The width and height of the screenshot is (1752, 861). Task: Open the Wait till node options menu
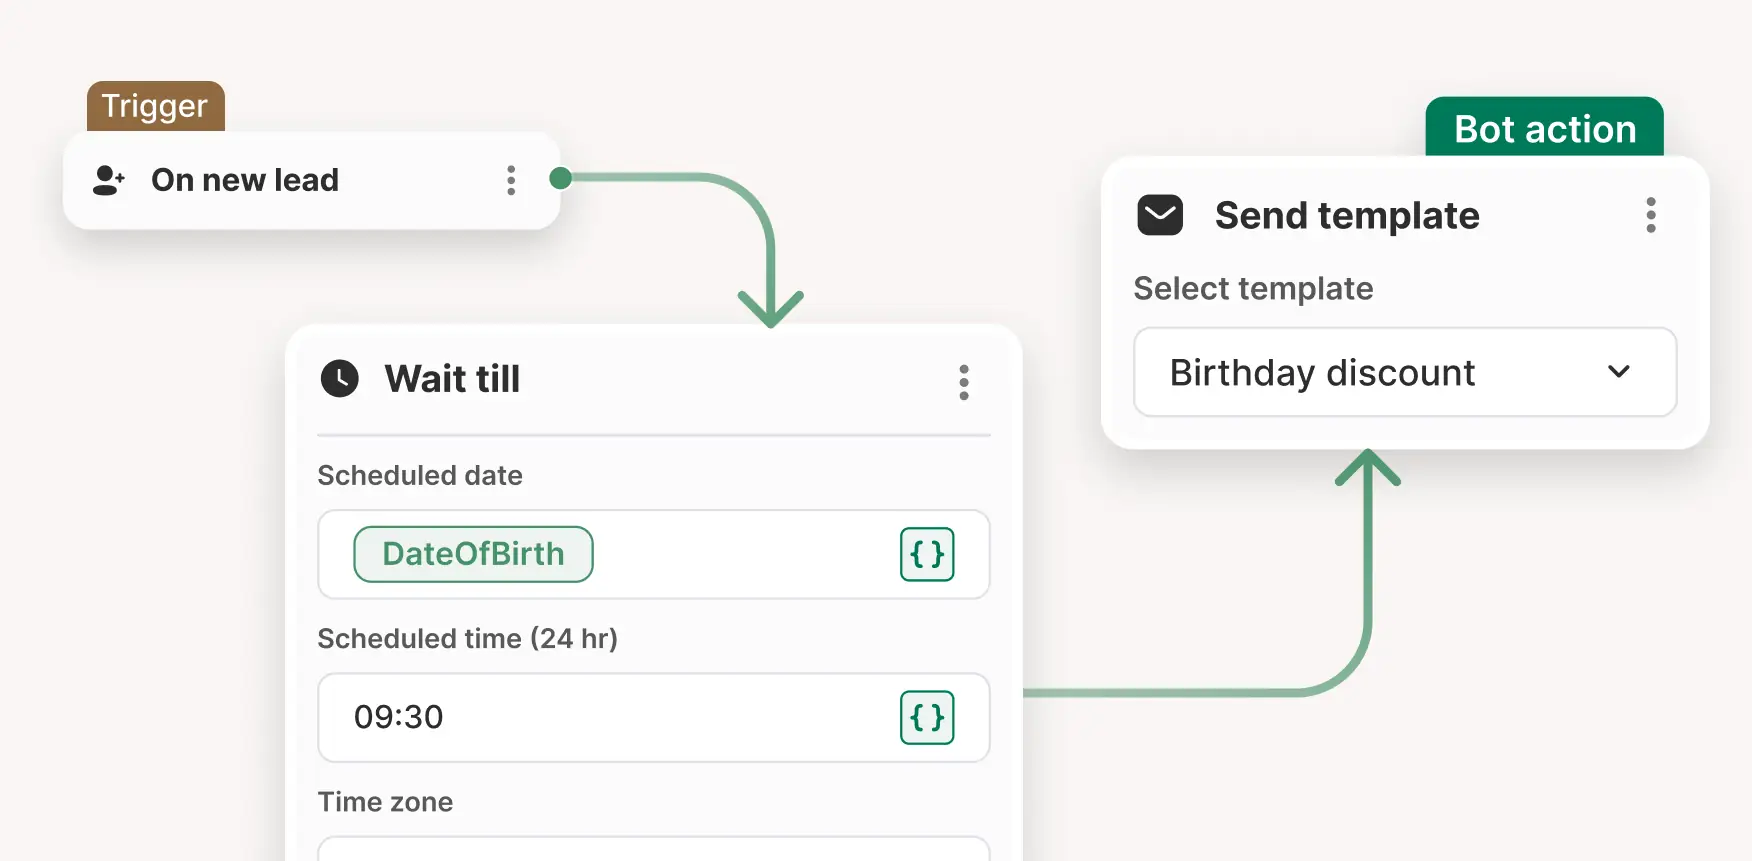coord(964,382)
